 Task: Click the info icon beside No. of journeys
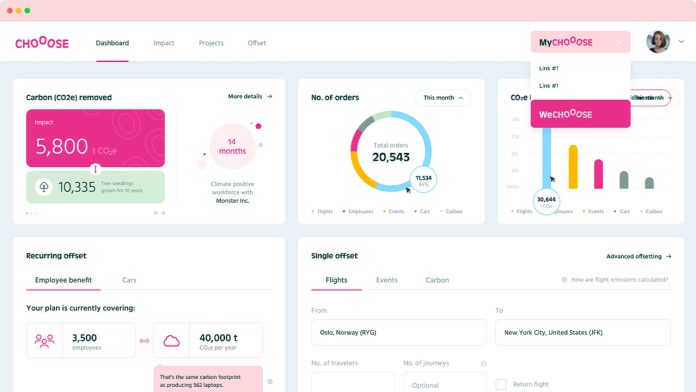[483, 363]
